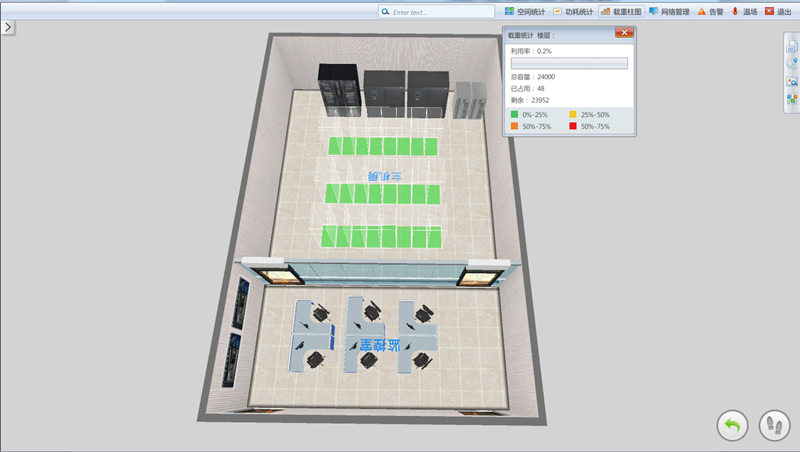
Task: Click the 告警 alarm warning icon
Action: click(710, 12)
